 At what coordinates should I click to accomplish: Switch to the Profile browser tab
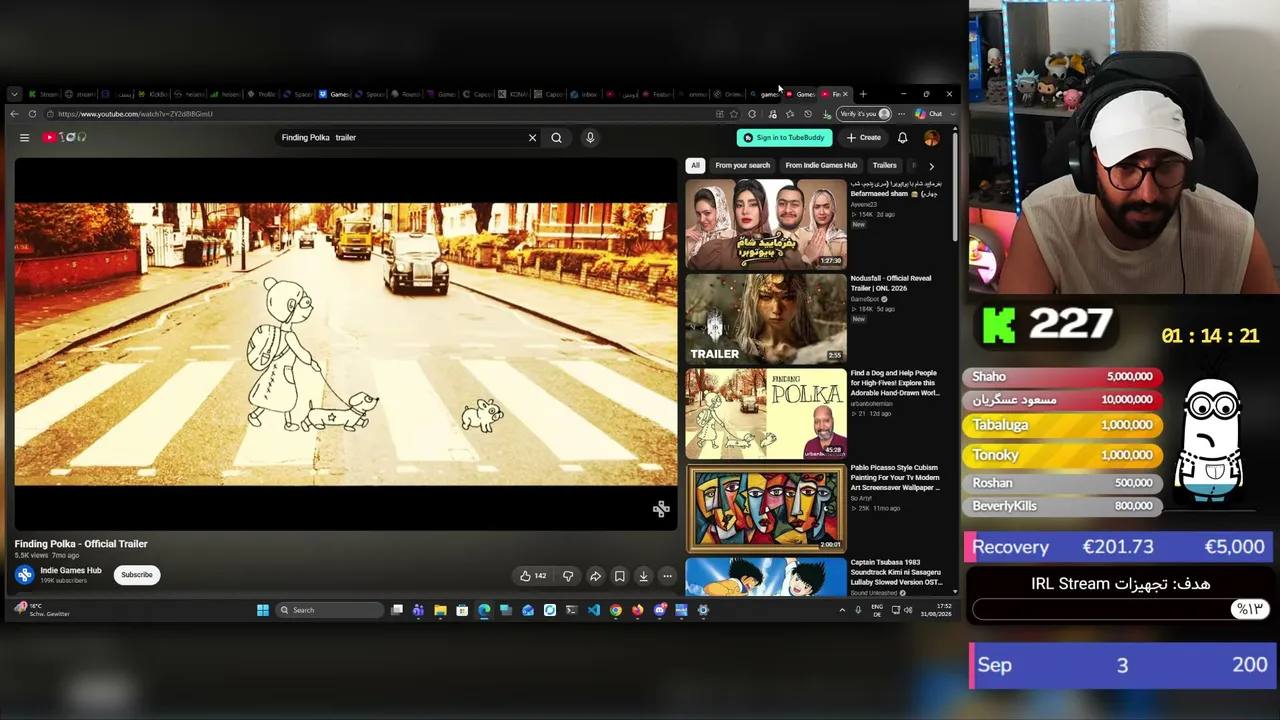pos(262,94)
